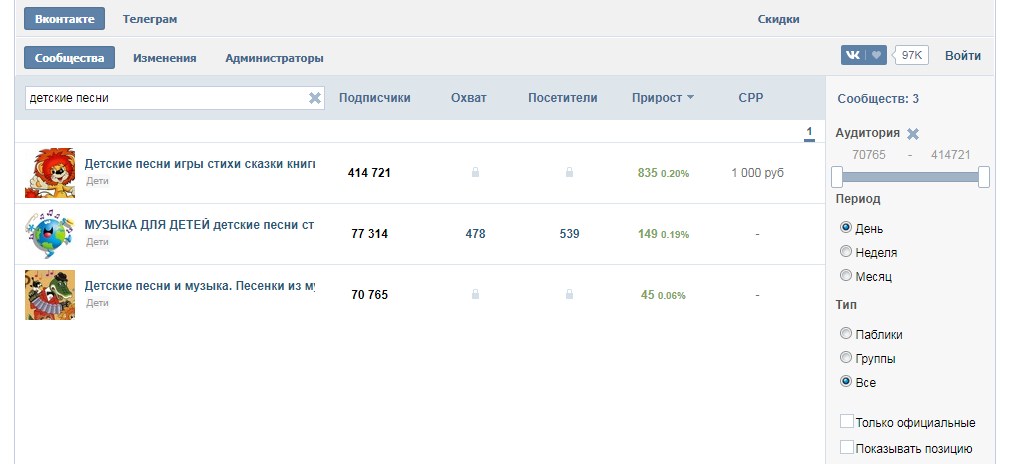The image size is (1013, 464).
Task: Click the lock icon in the Охват column, first row
Action: 475,173
